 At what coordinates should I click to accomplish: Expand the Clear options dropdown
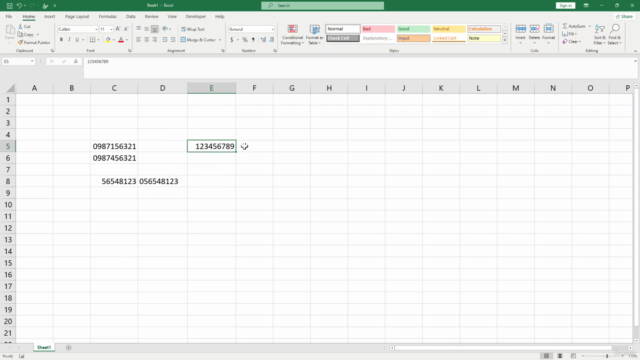580,42
